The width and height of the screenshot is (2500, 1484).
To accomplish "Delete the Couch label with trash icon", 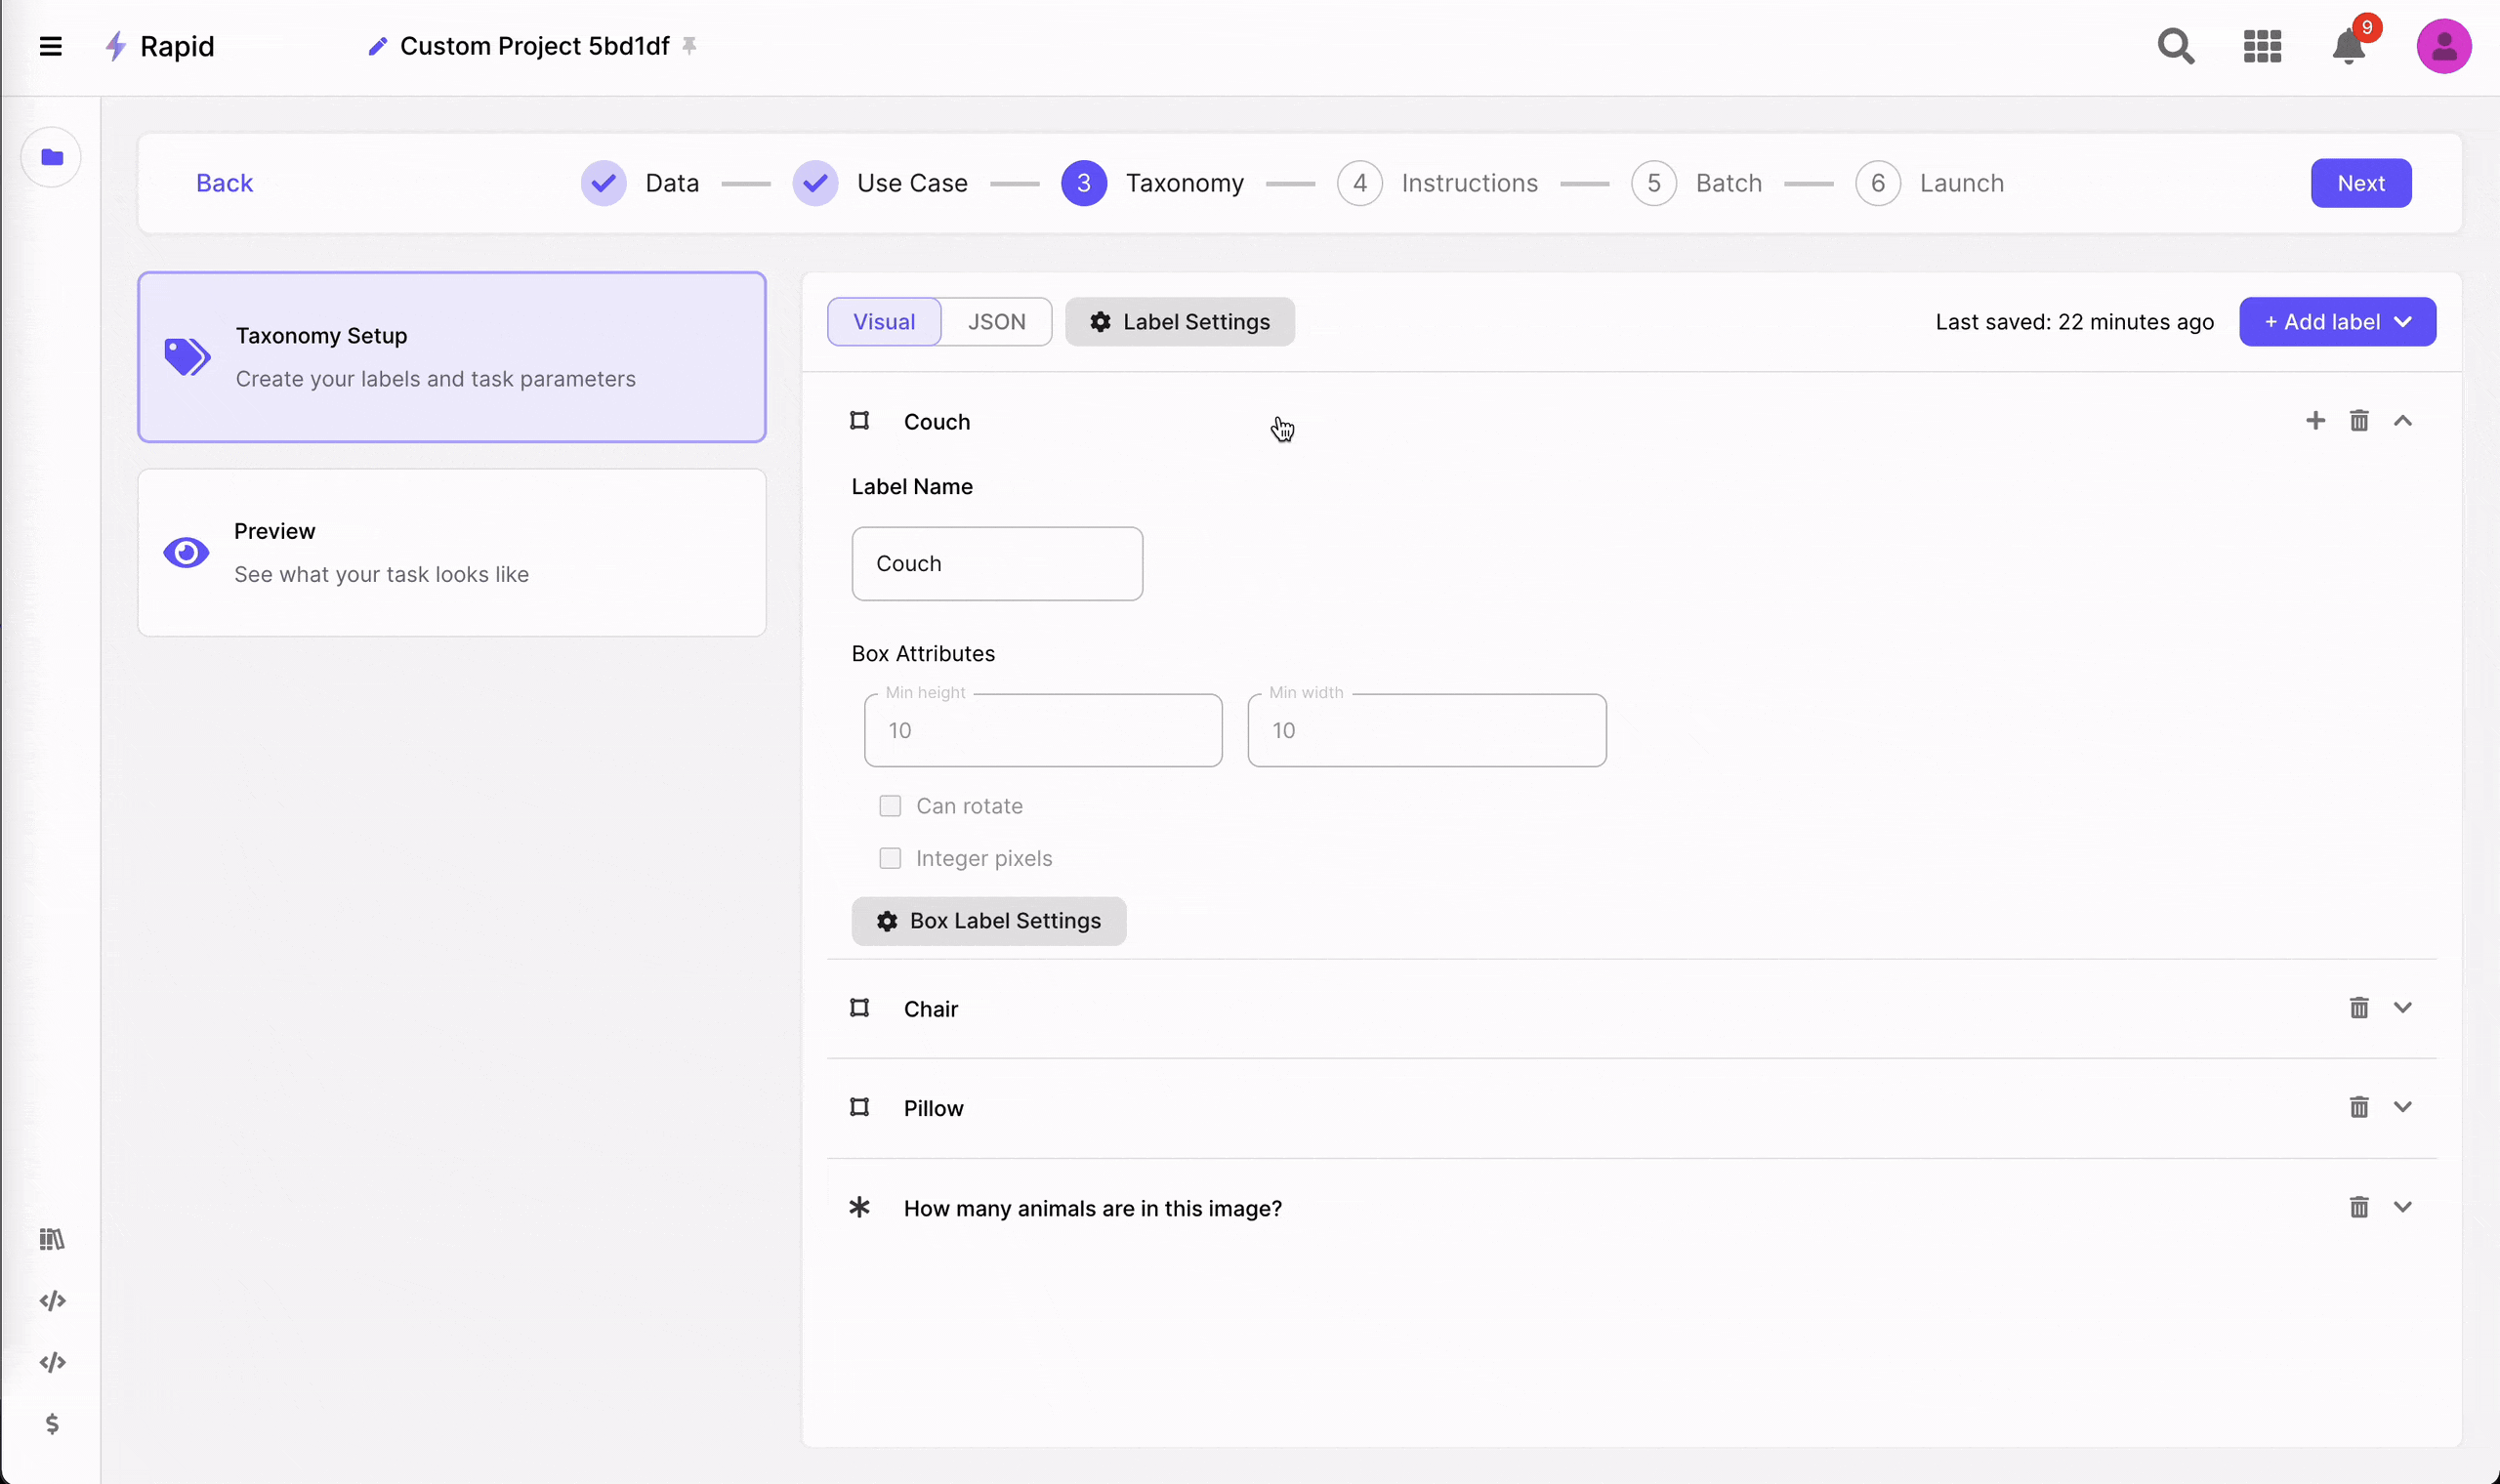I will click(x=2359, y=421).
